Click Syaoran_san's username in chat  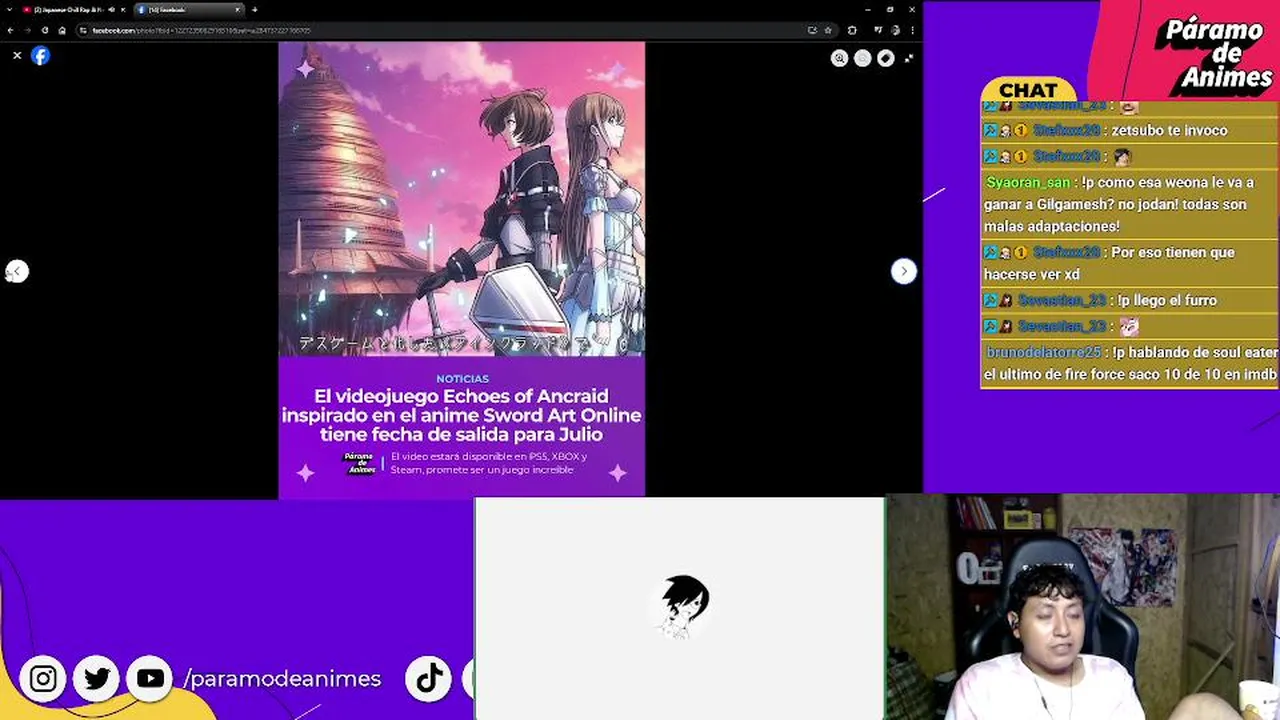click(1028, 183)
